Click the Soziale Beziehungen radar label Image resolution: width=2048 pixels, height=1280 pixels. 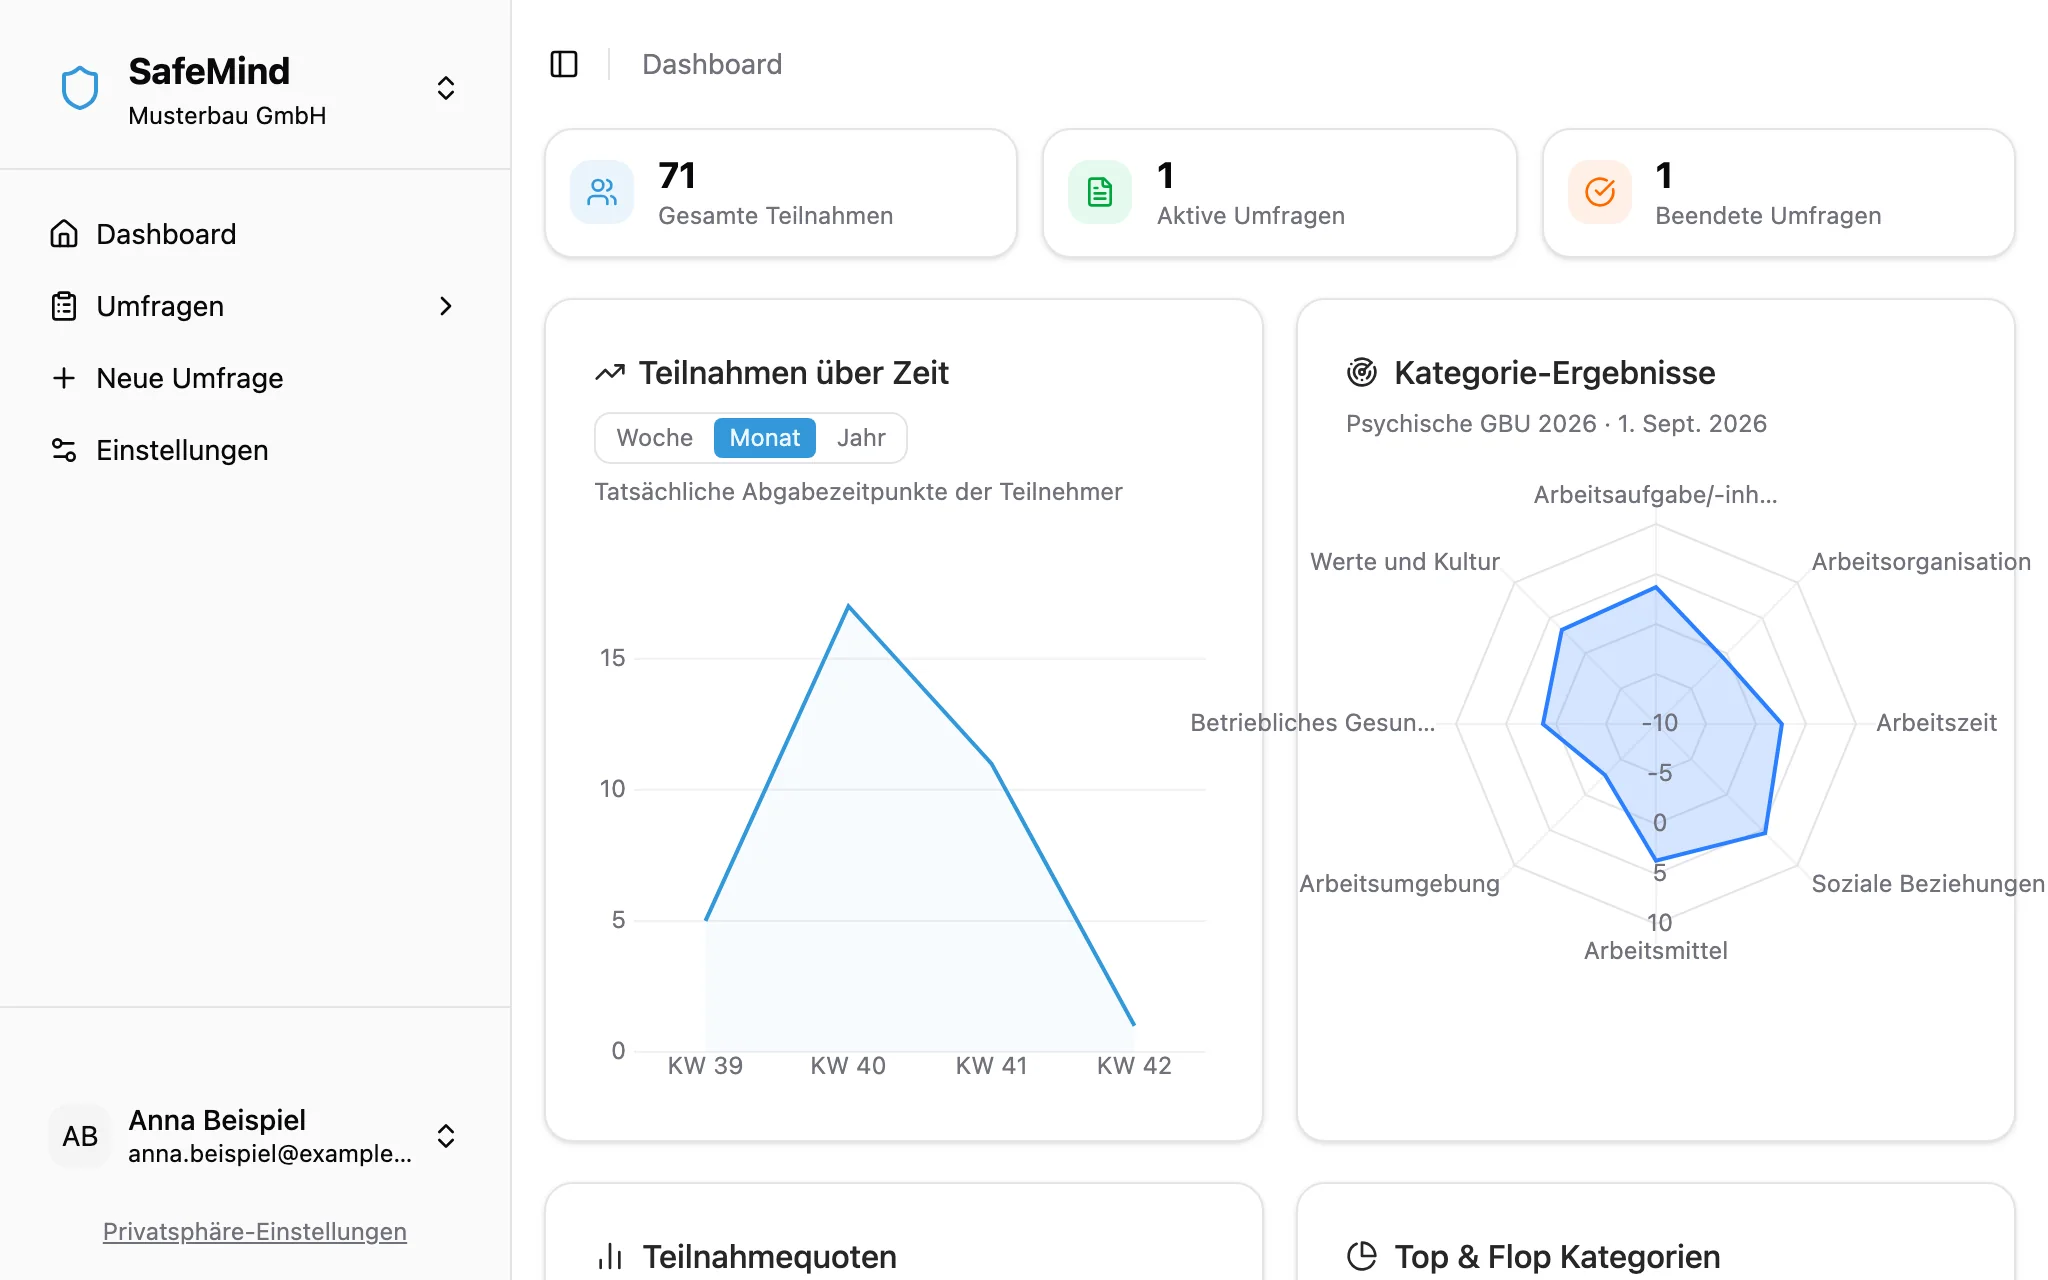tap(1928, 884)
